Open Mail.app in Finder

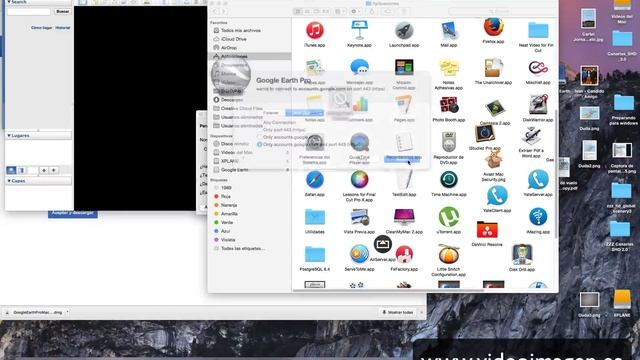coord(449,31)
